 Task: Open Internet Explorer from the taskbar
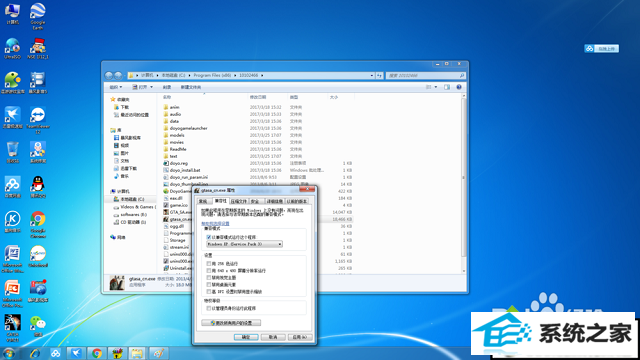point(35,353)
